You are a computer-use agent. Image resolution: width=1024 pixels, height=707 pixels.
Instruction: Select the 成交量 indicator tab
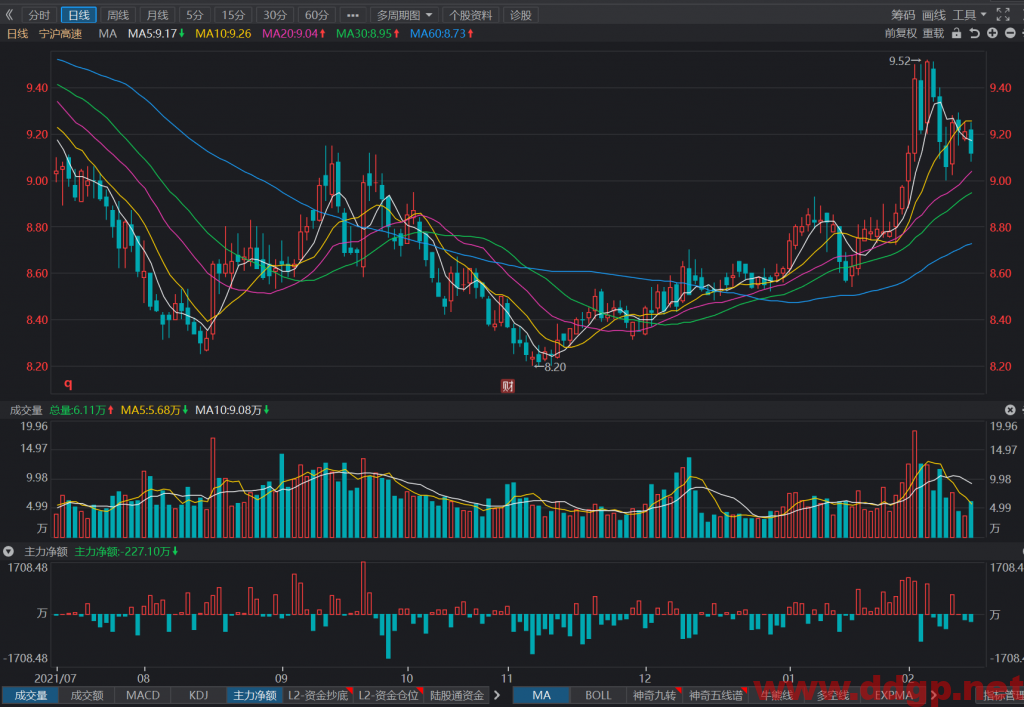(x=31, y=696)
